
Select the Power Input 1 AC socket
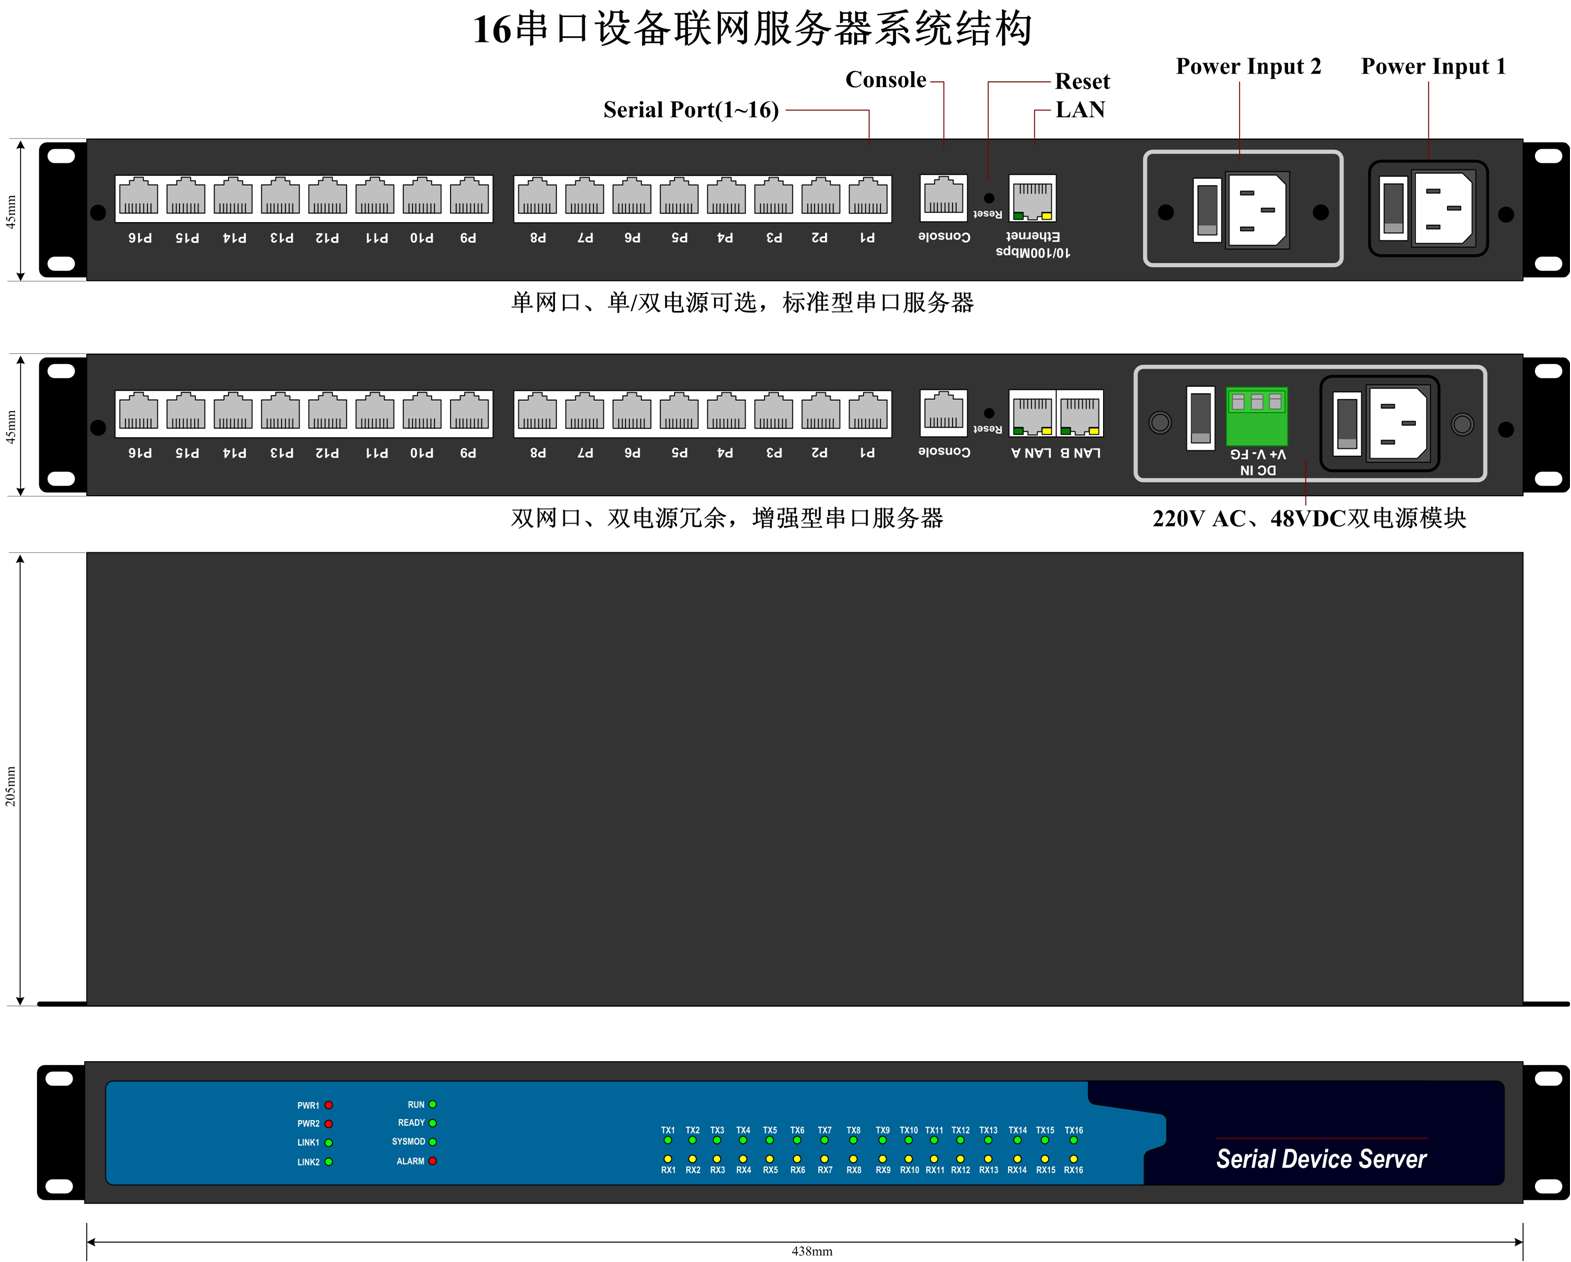[x=1442, y=208]
